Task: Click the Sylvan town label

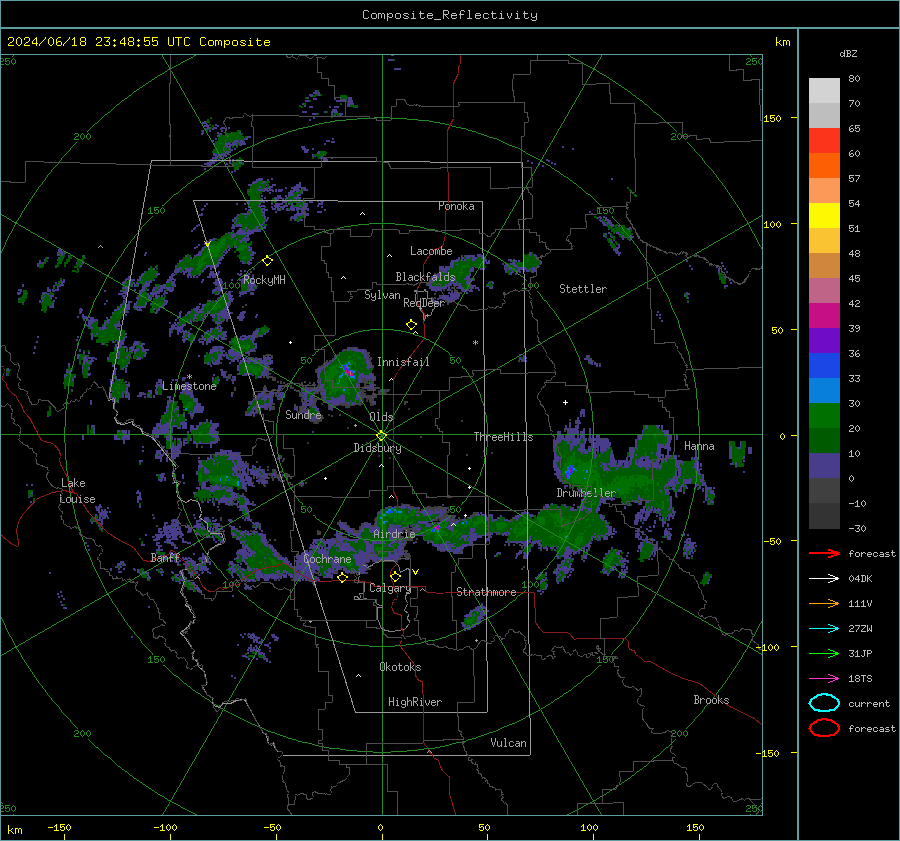Action: [382, 295]
